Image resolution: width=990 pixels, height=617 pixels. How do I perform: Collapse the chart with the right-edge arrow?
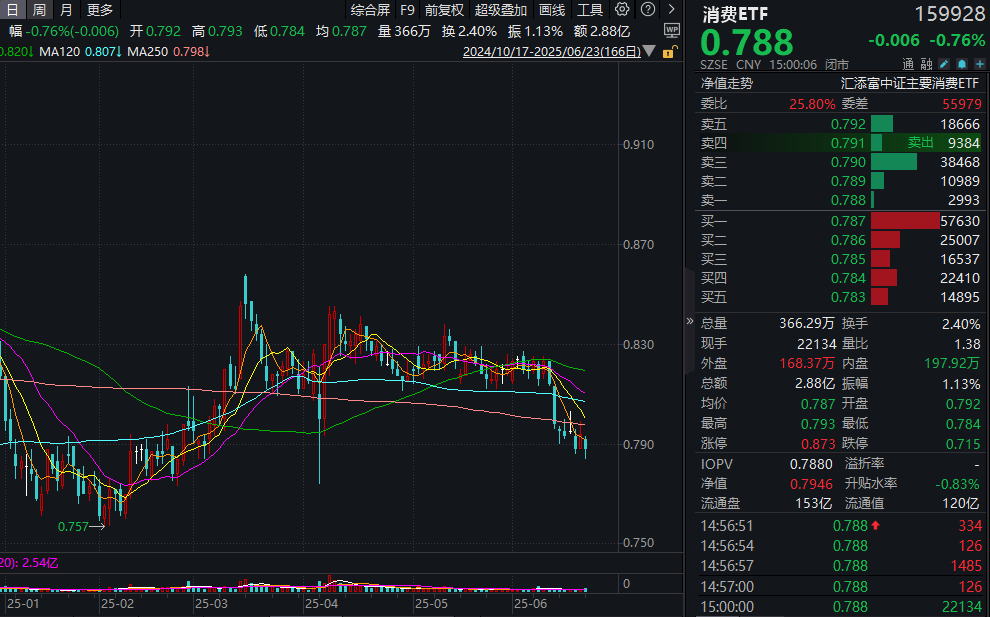tap(688, 320)
